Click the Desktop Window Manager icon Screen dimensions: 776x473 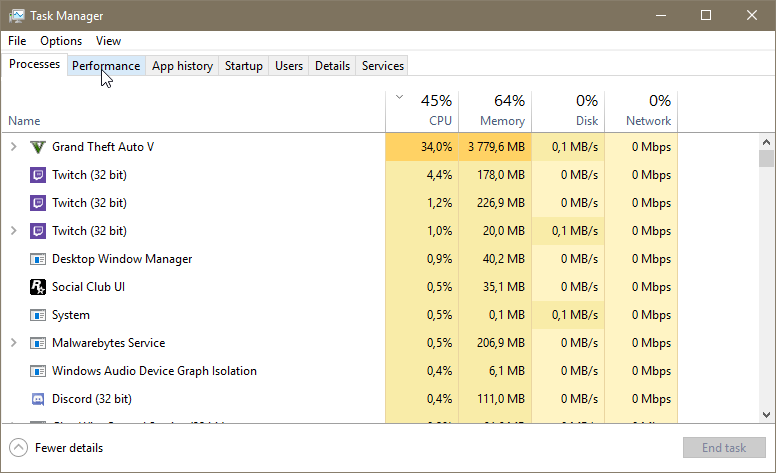[38, 259]
